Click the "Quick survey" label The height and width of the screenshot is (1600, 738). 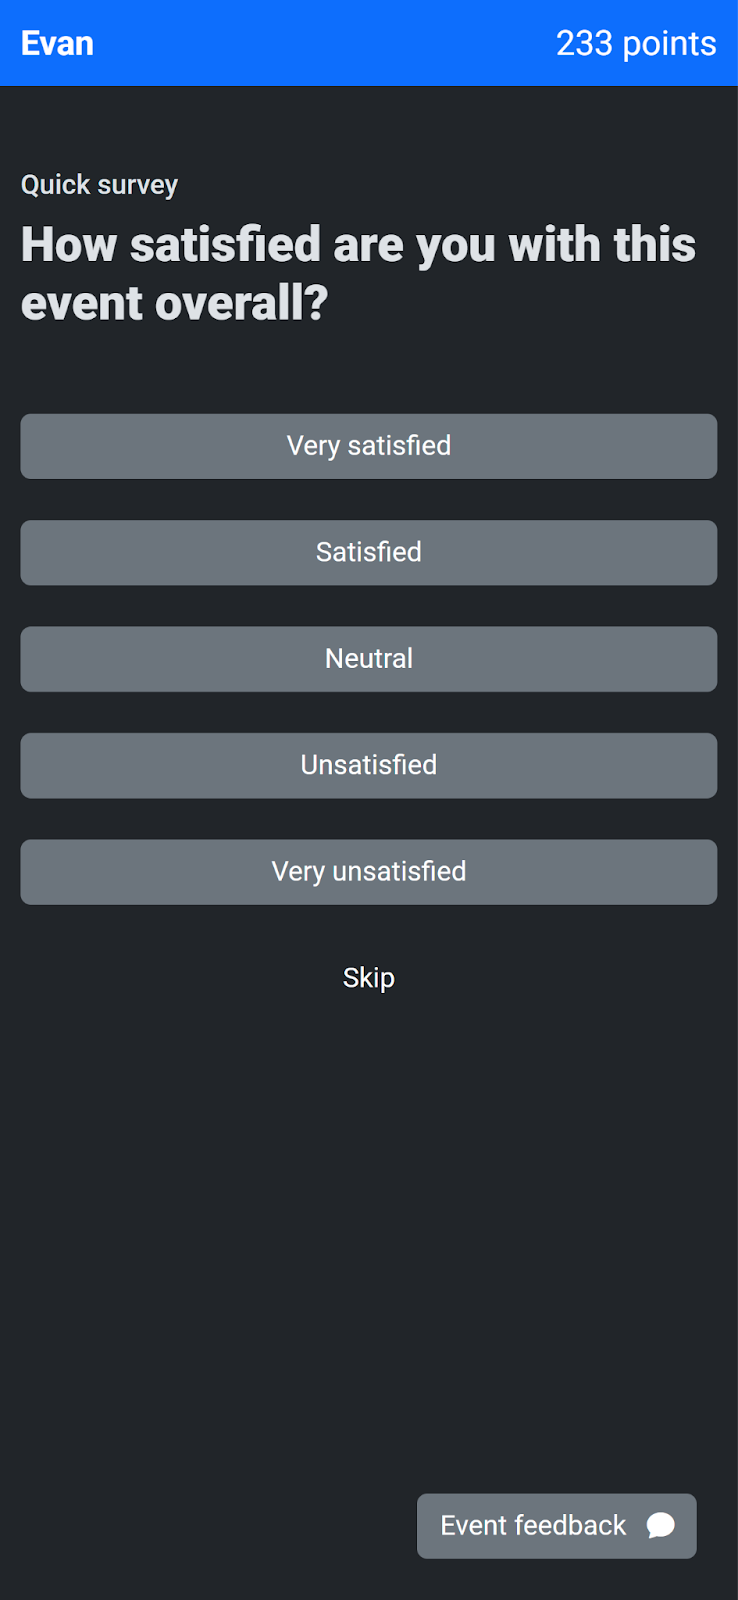pyautogui.click(x=99, y=185)
